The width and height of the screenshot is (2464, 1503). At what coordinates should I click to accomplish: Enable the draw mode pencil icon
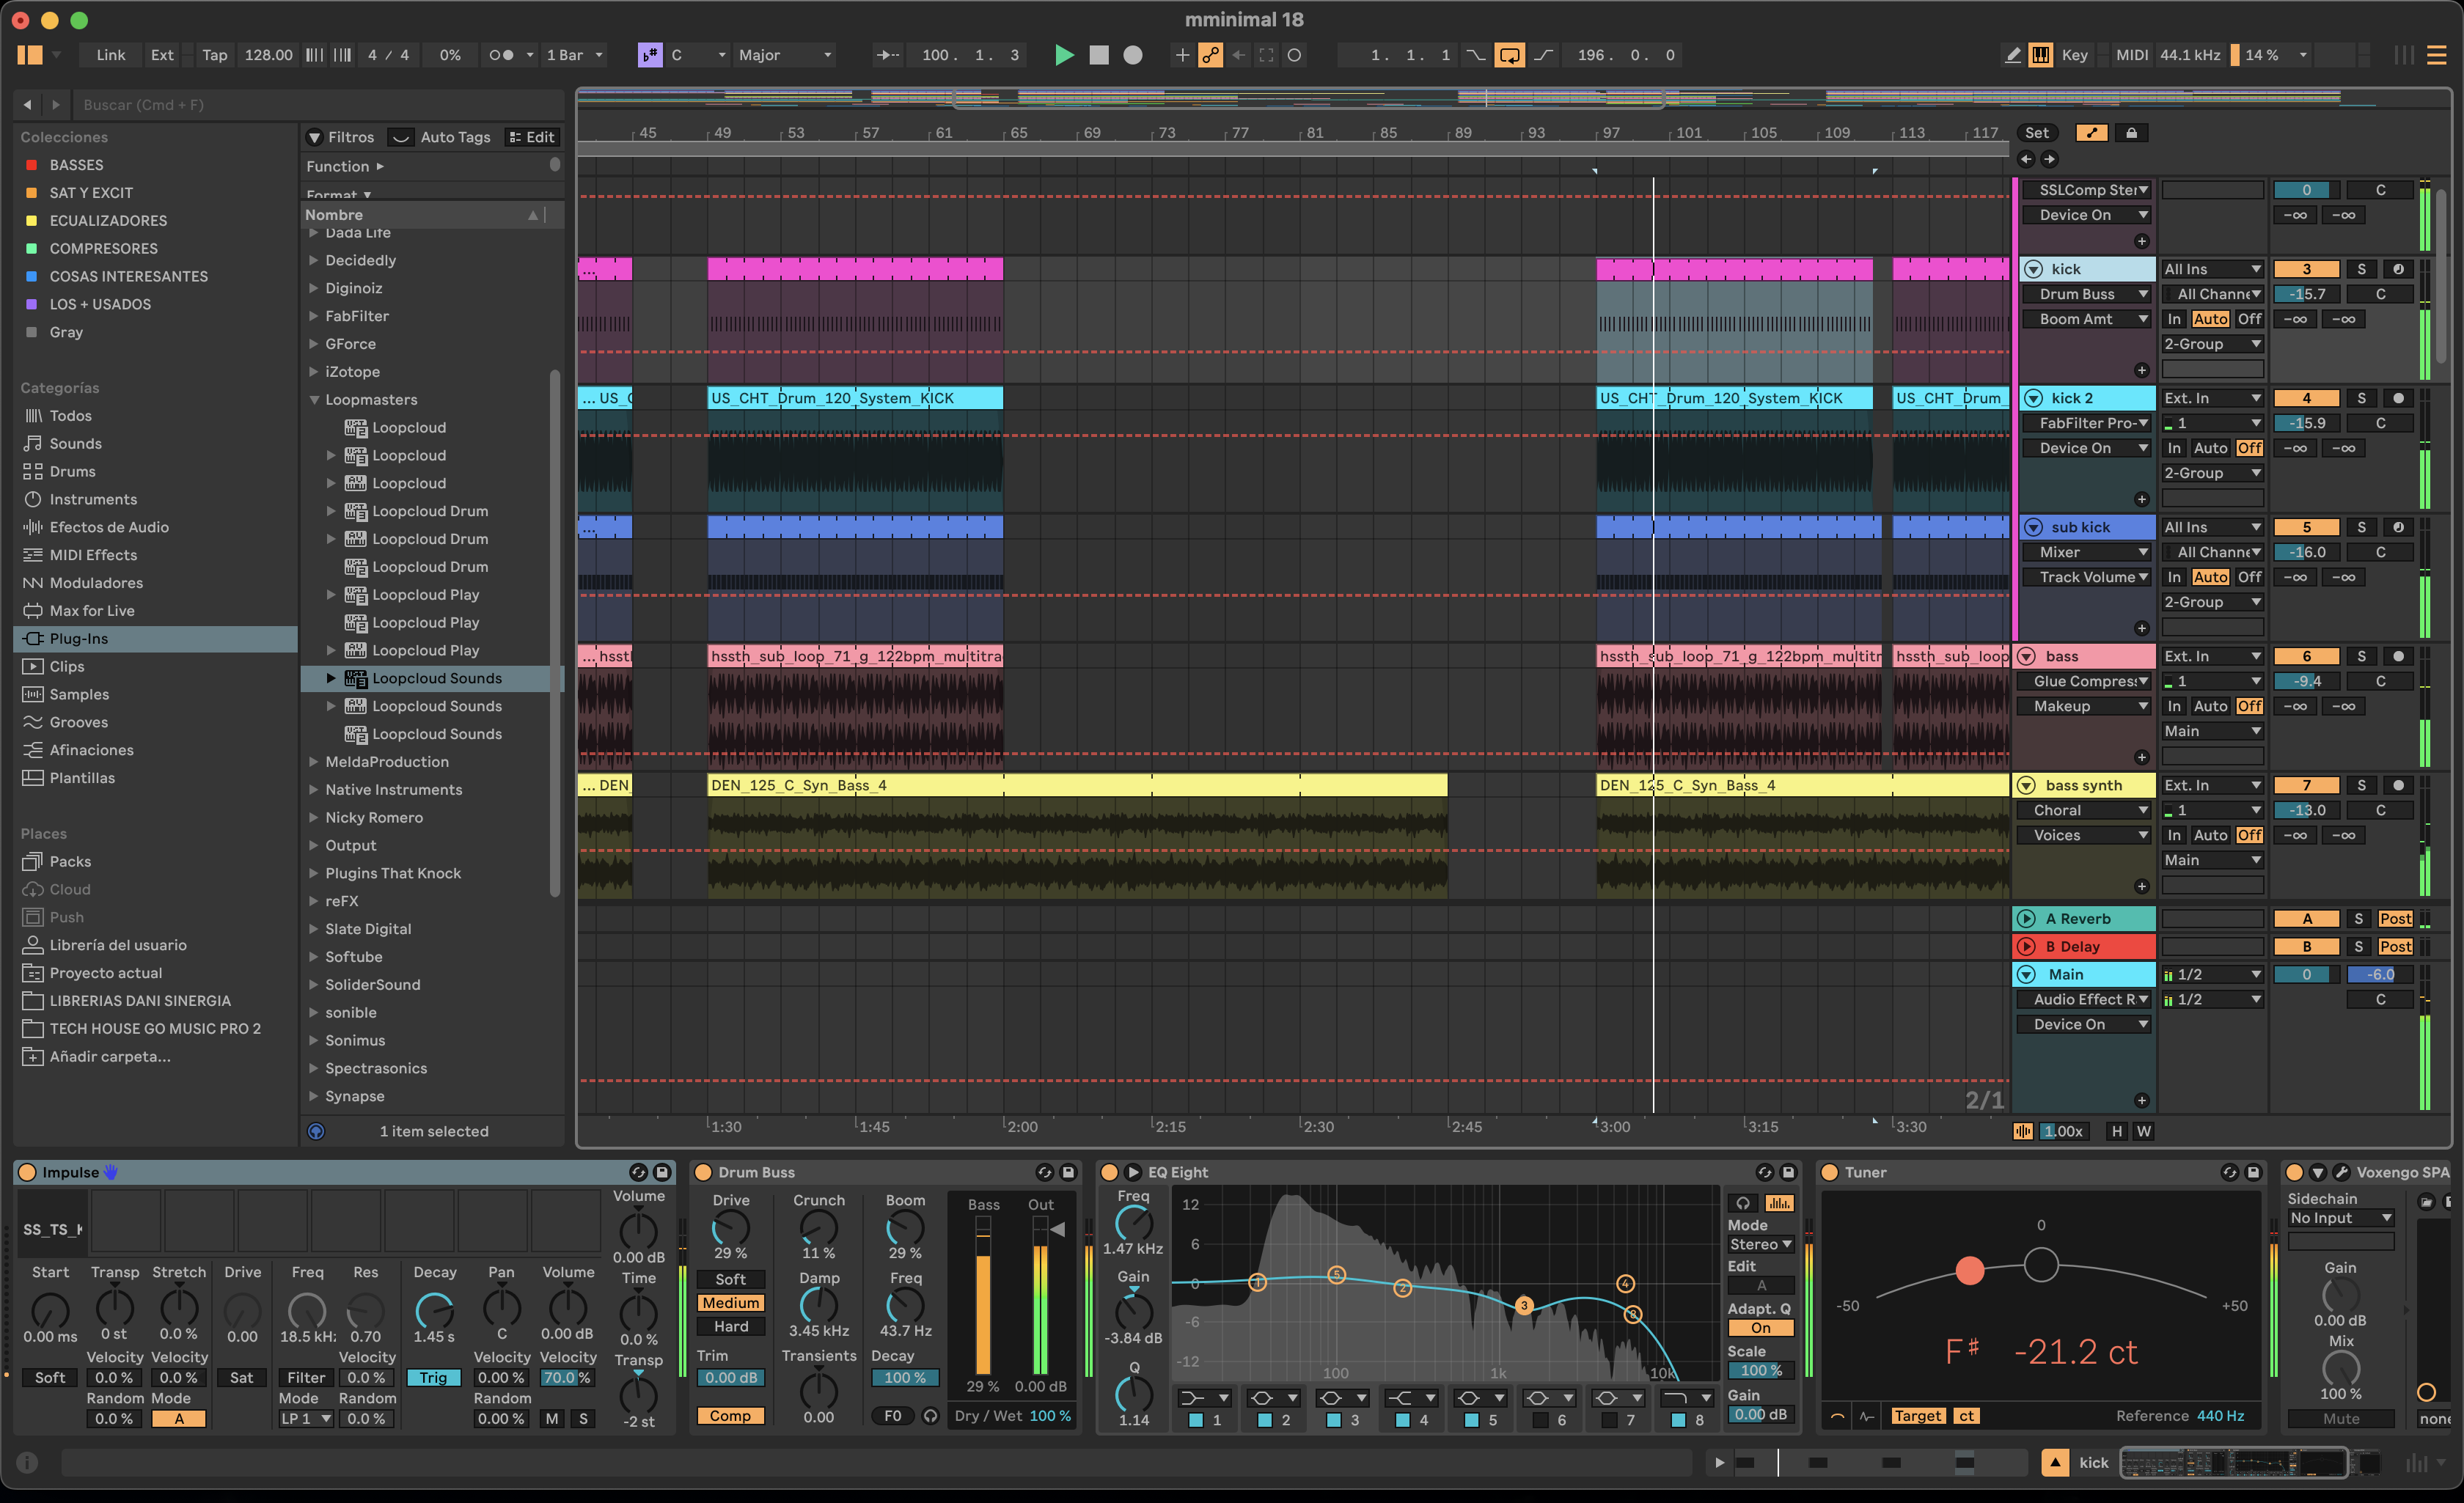pos(2013,55)
